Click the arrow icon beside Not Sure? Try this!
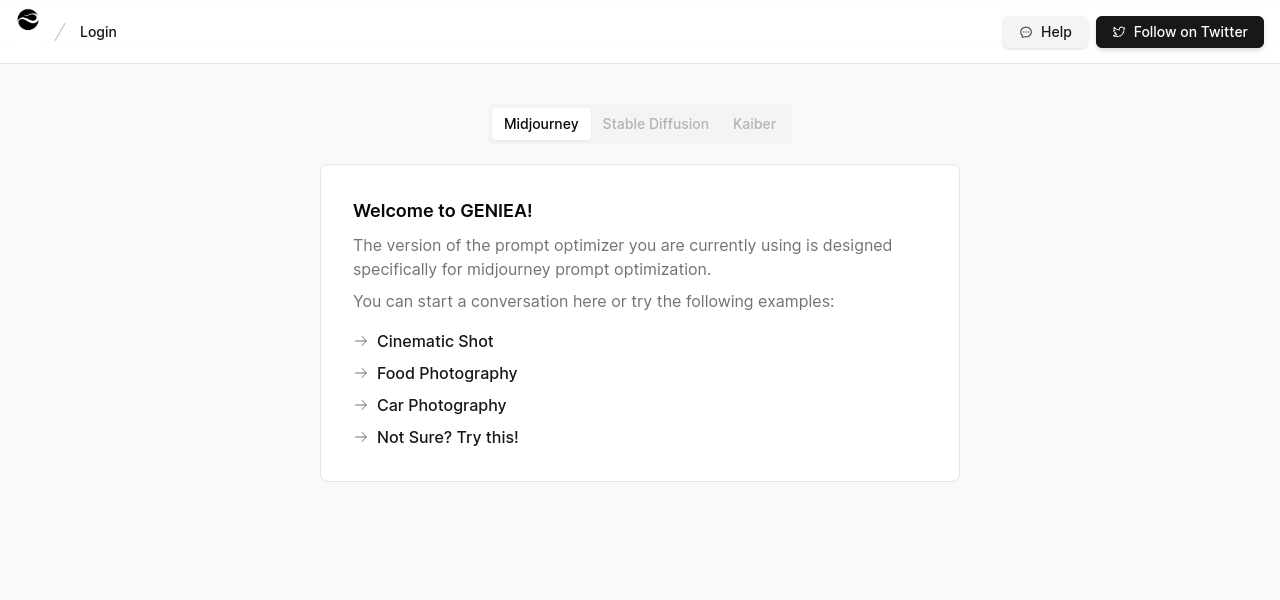 click(x=361, y=437)
